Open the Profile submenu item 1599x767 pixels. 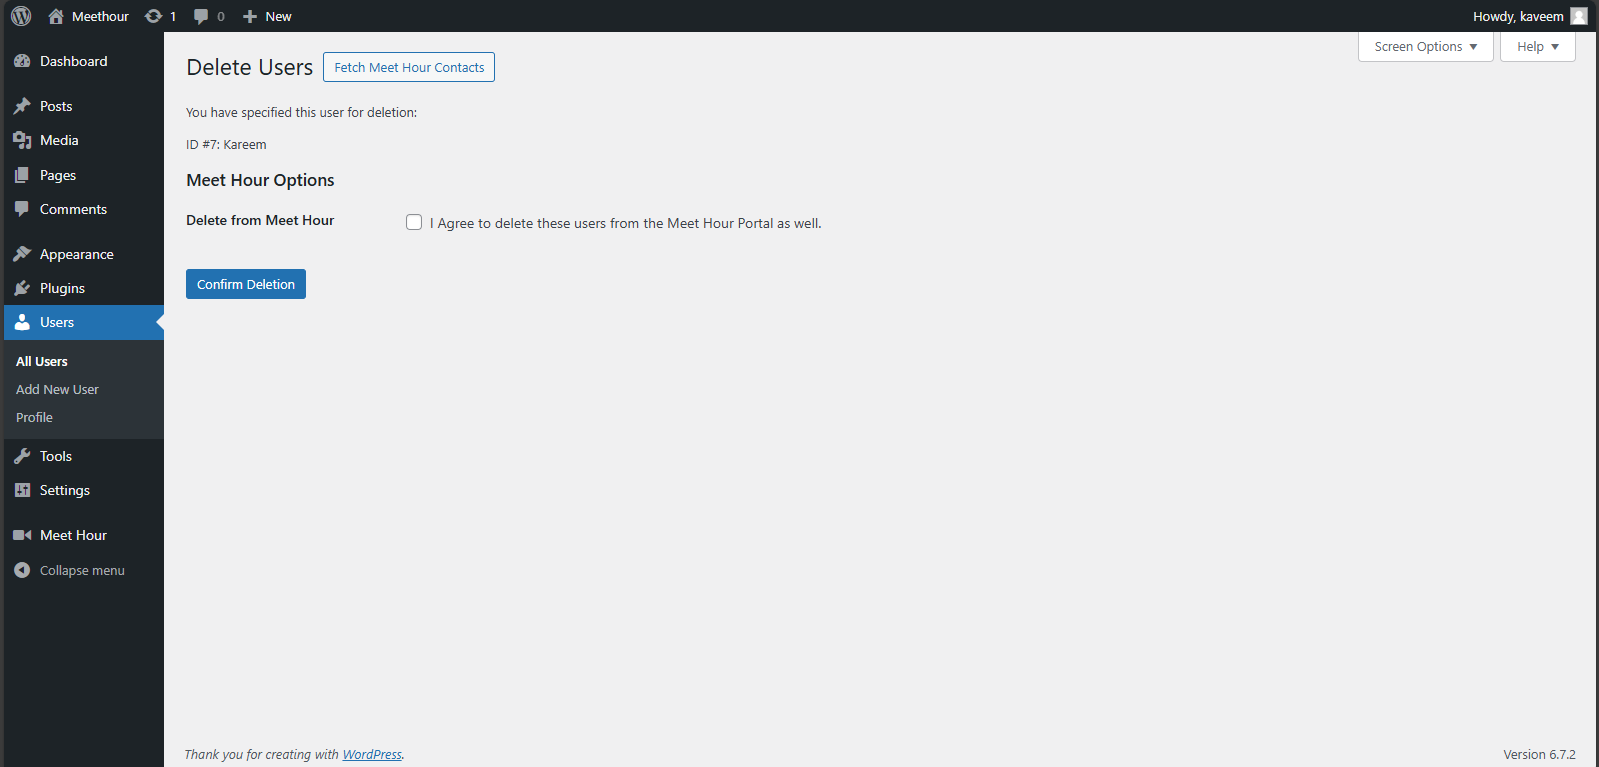coord(34,417)
